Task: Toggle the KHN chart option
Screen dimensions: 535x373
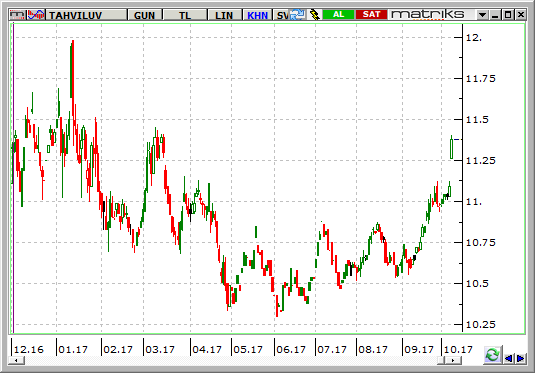Action: pos(257,15)
